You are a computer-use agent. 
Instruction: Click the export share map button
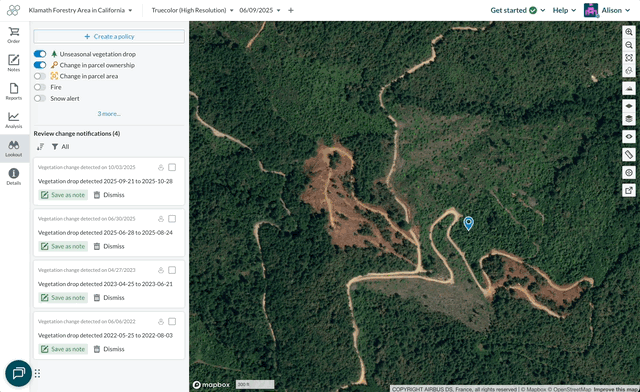click(x=629, y=190)
